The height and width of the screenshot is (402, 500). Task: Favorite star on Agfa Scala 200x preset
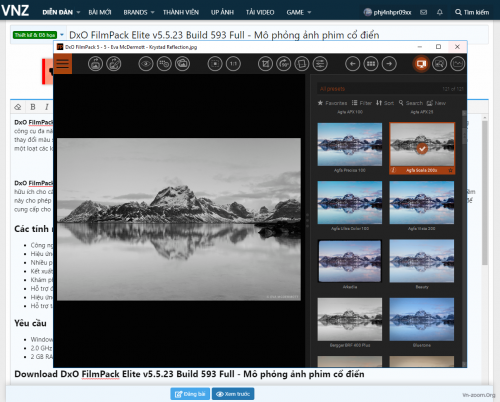point(450,170)
